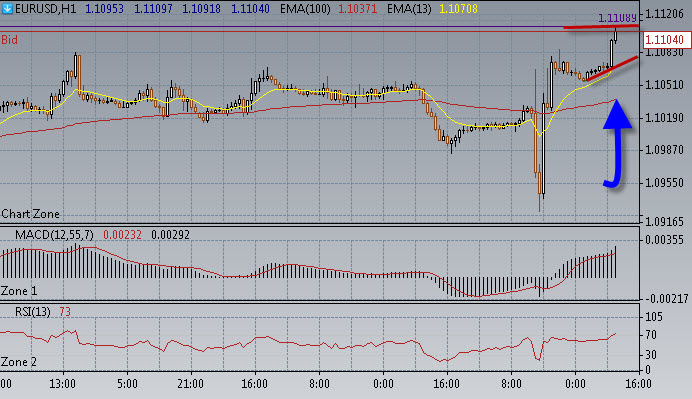Viewport: 692px width, 399px height.
Task: Click the 5:00 time axis label
Action: [x=127, y=384]
